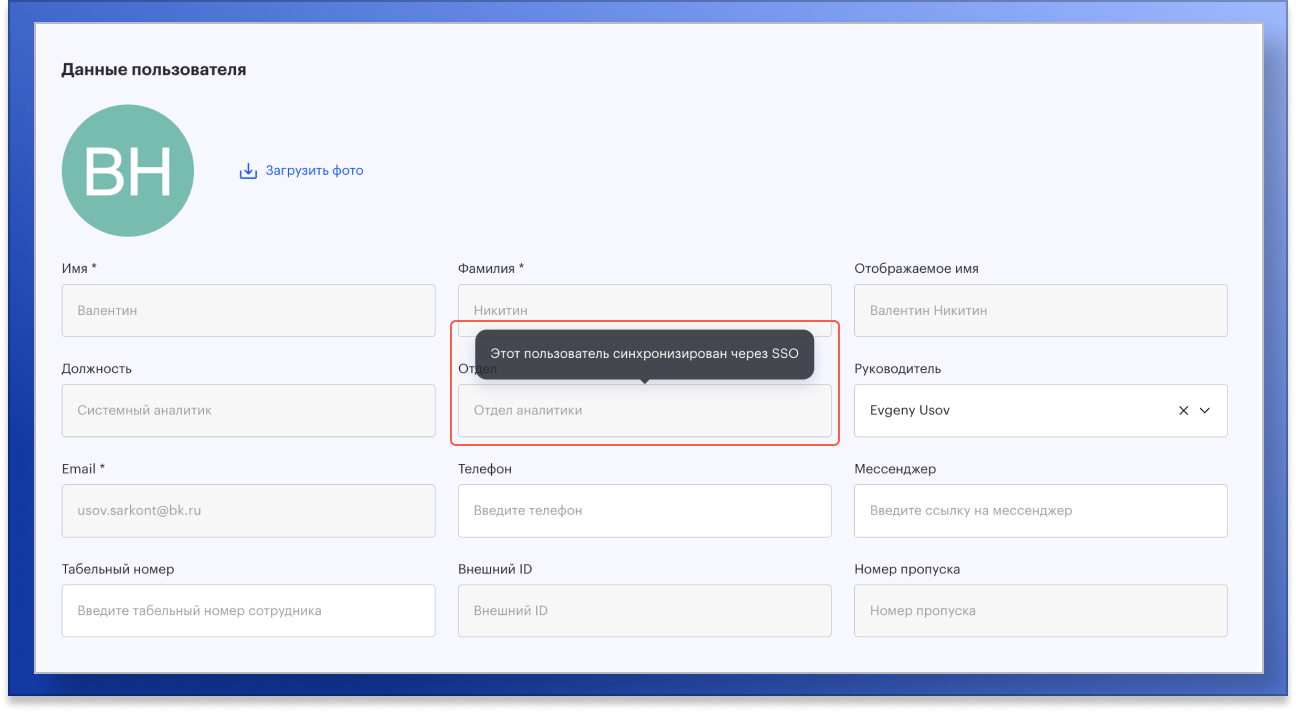The height and width of the screenshot is (712, 1296).
Task: Click the download-arrow upload photo icon
Action: tap(248, 171)
